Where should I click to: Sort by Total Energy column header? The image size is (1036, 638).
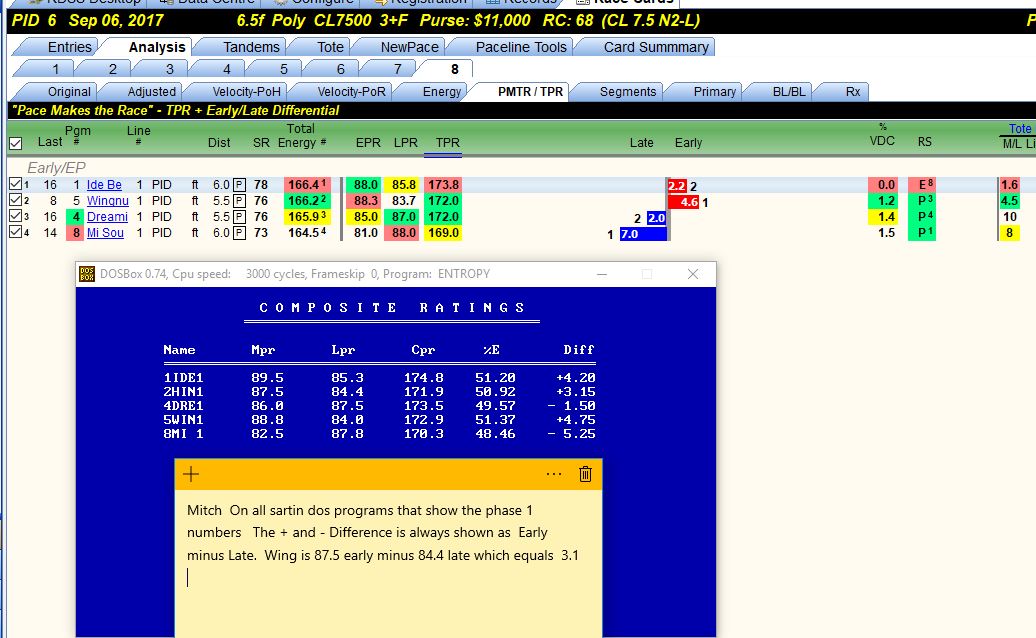tap(301, 136)
